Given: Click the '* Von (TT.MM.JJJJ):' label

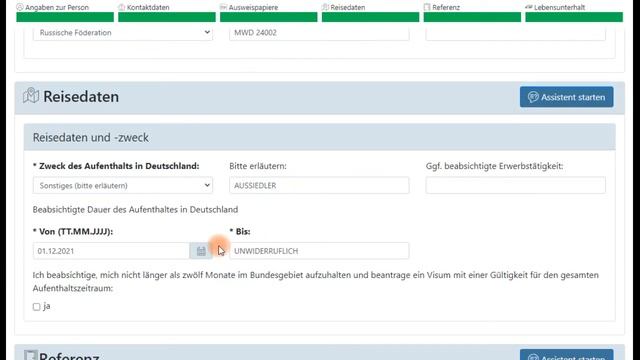Looking at the screenshot, I should point(73,231).
